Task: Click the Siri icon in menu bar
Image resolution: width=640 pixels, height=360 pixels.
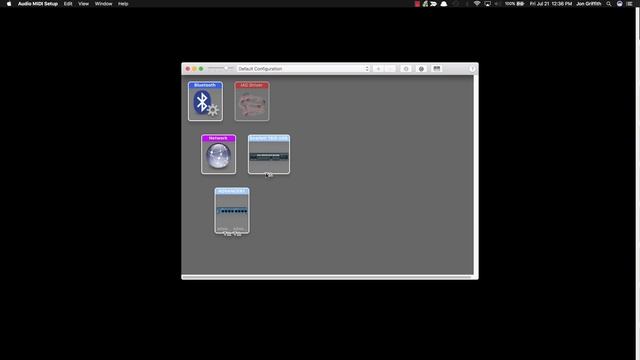Action: point(619,4)
